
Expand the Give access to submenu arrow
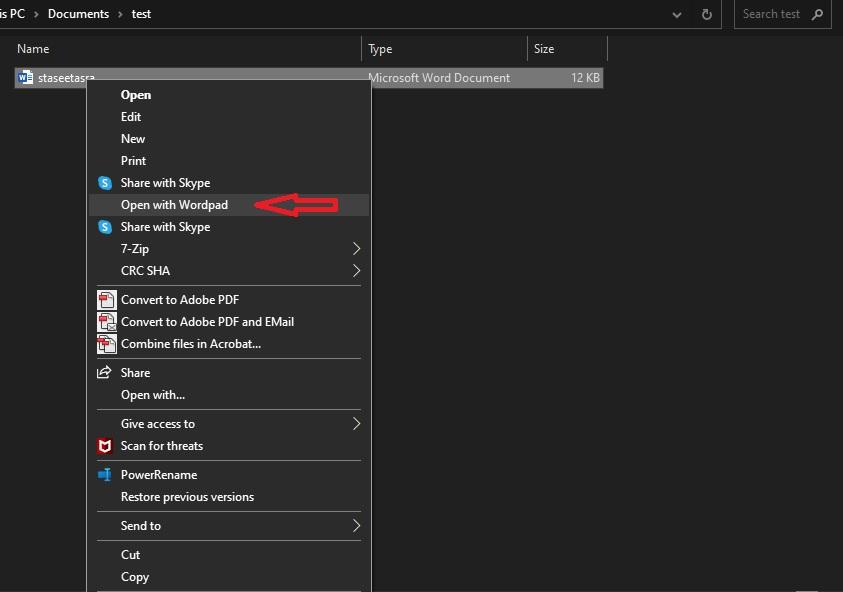(x=356, y=424)
